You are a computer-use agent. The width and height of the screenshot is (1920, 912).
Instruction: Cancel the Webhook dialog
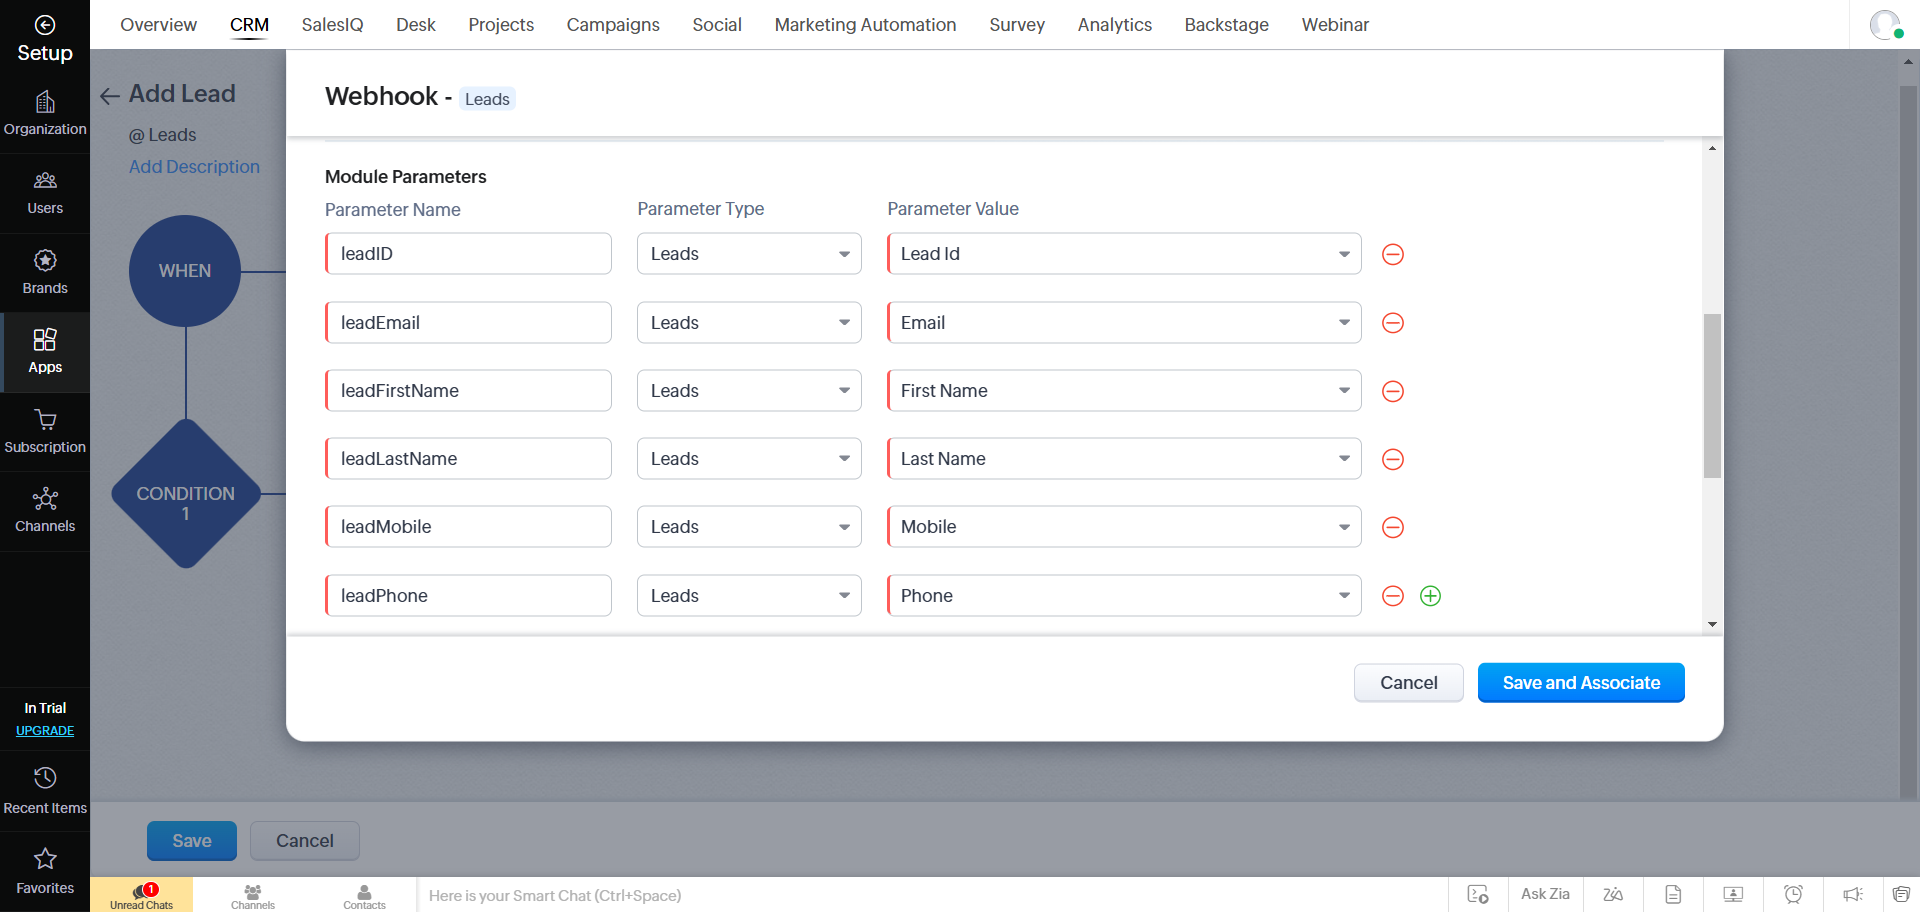tap(1408, 683)
